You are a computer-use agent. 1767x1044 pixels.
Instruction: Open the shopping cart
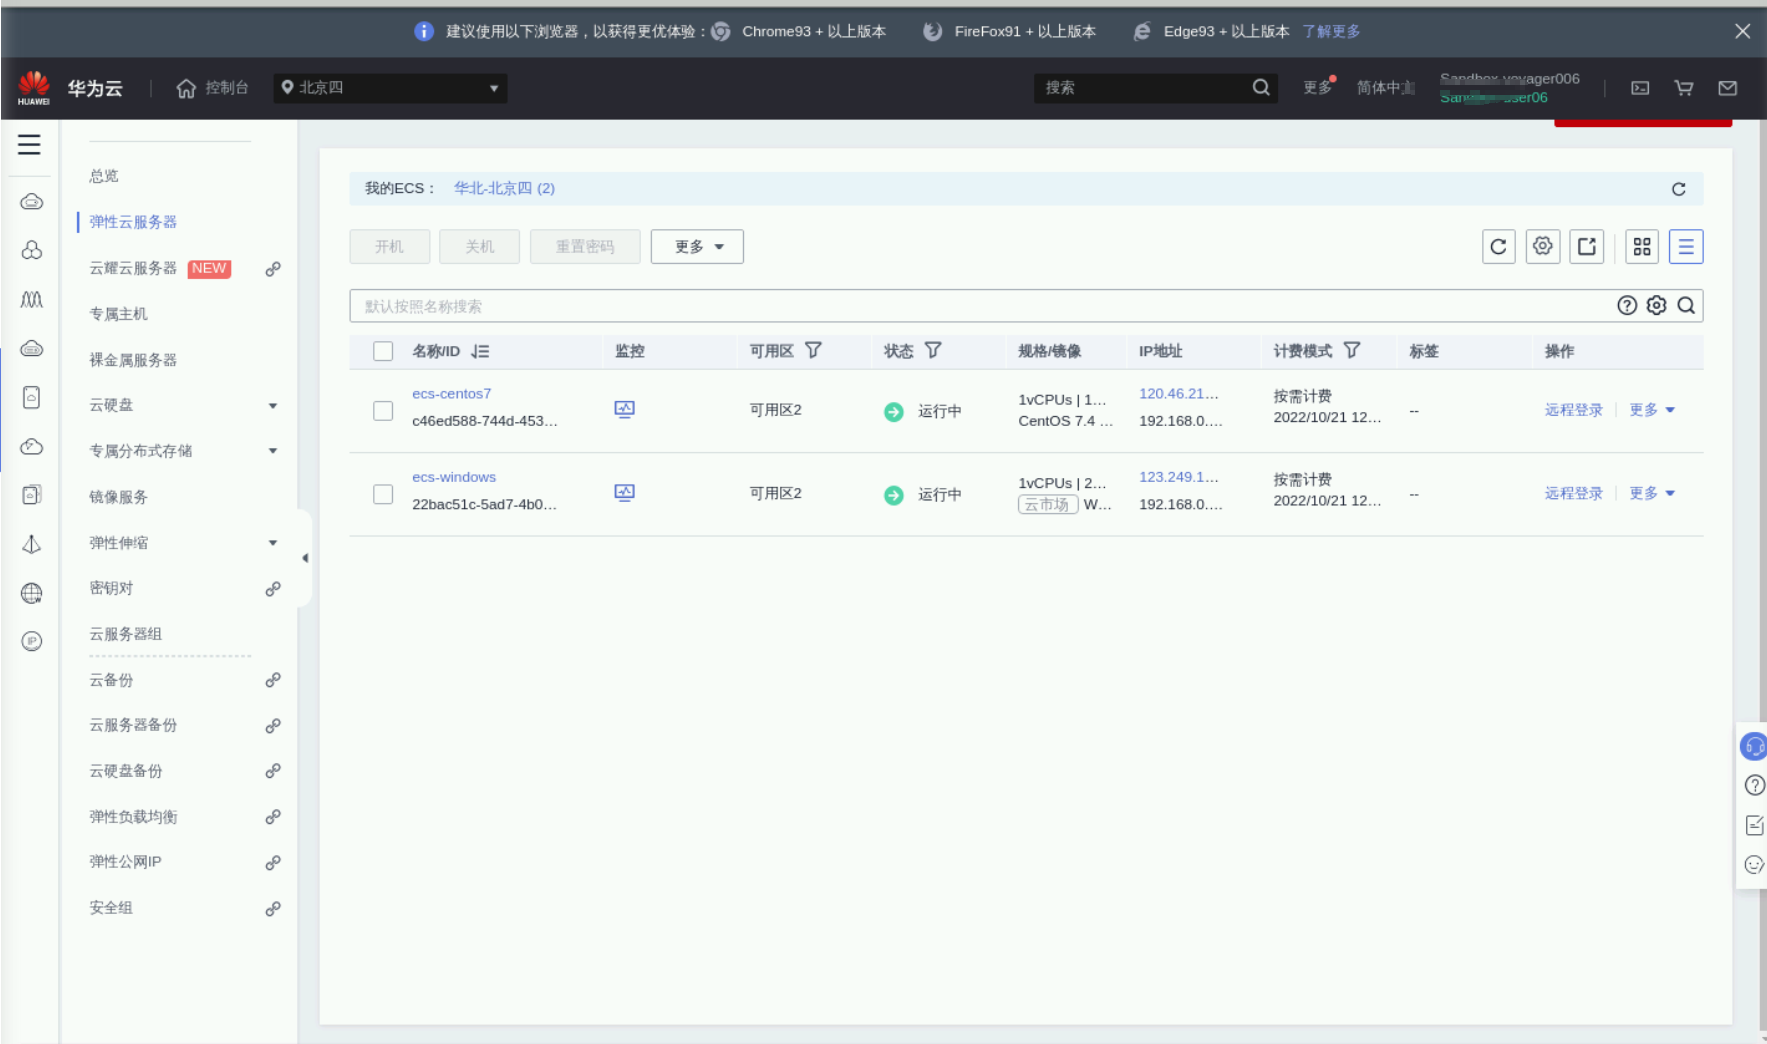1684,88
